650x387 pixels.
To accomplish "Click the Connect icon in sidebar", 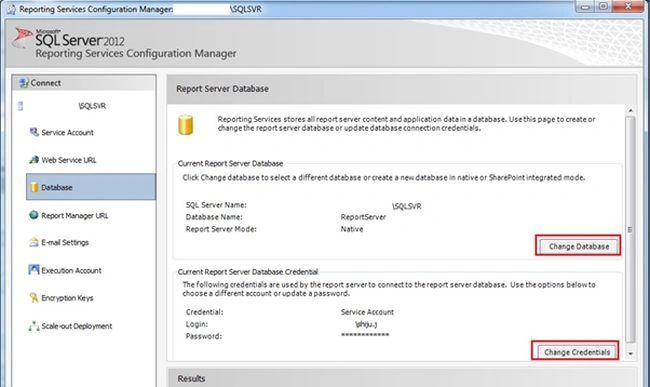I will point(24,83).
